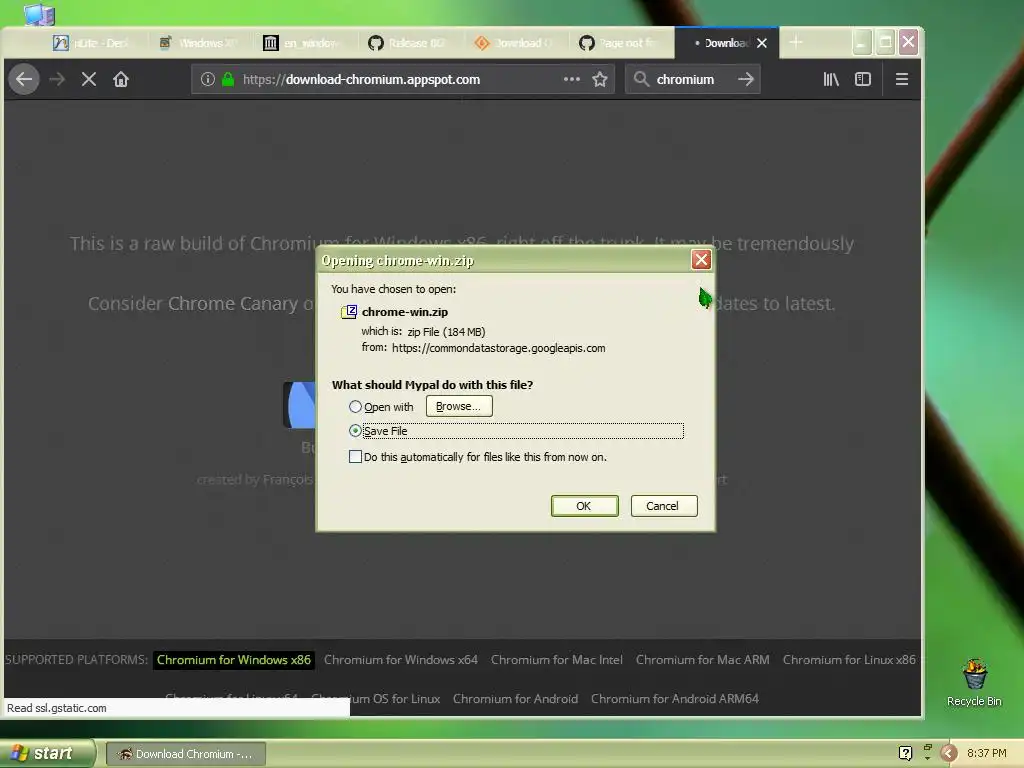
Task: Open page actions three-dot menu
Action: click(x=571, y=79)
